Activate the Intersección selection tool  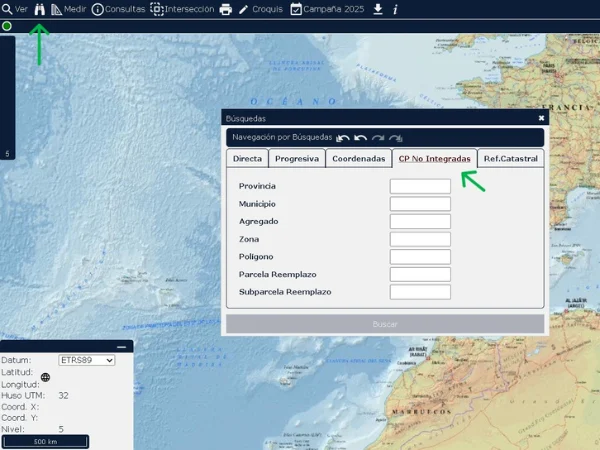click(181, 9)
